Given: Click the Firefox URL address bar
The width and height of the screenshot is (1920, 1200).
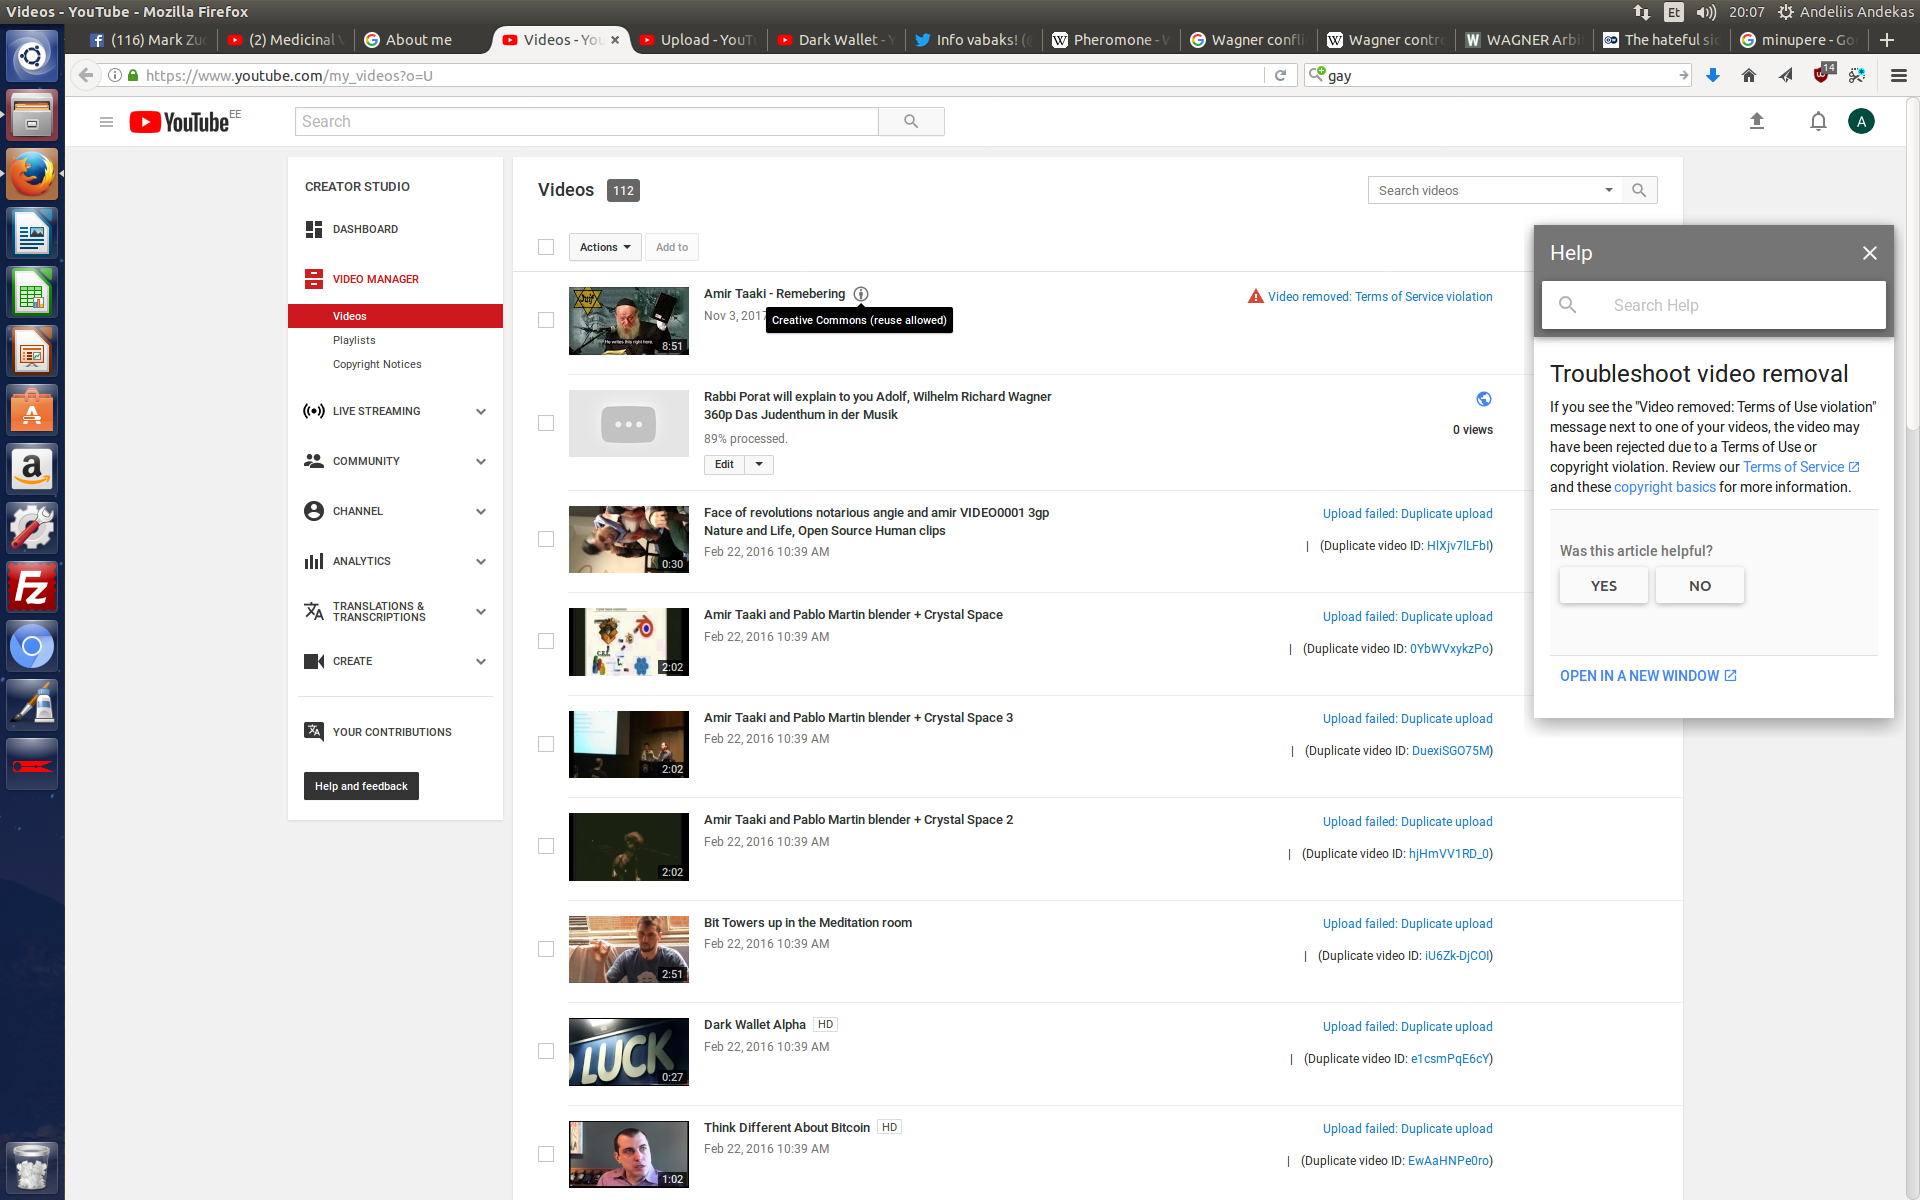Looking at the screenshot, I should click(x=700, y=75).
